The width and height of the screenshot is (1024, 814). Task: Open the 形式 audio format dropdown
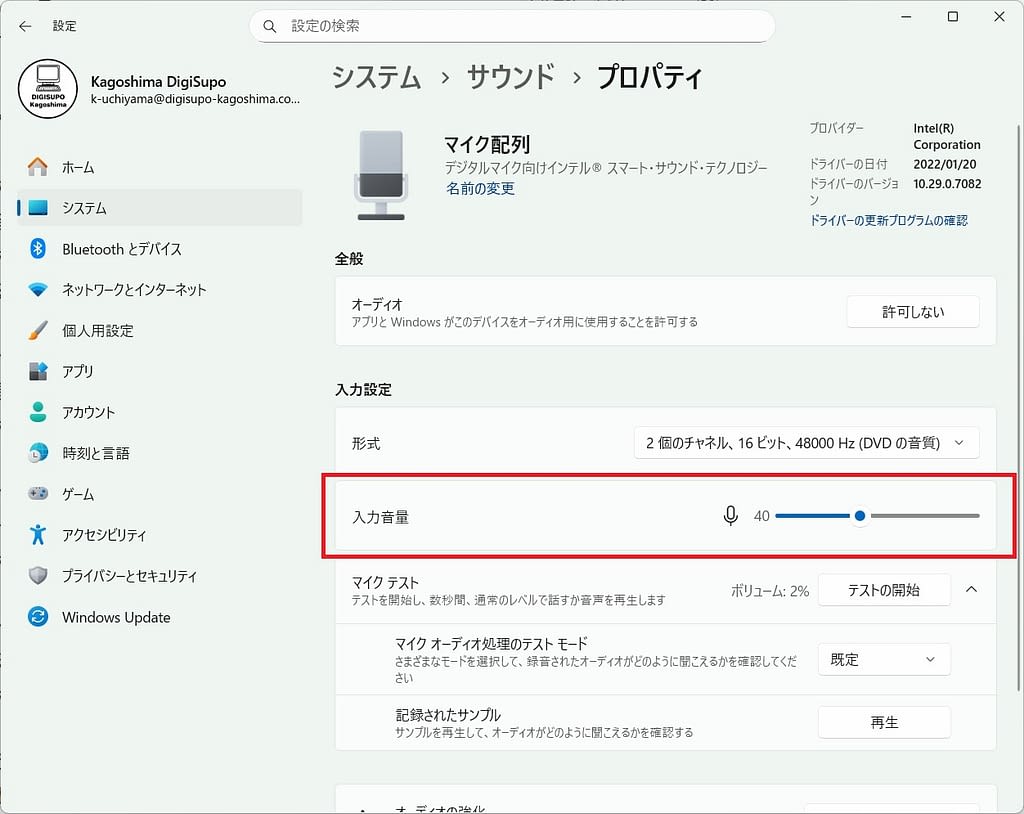click(806, 443)
